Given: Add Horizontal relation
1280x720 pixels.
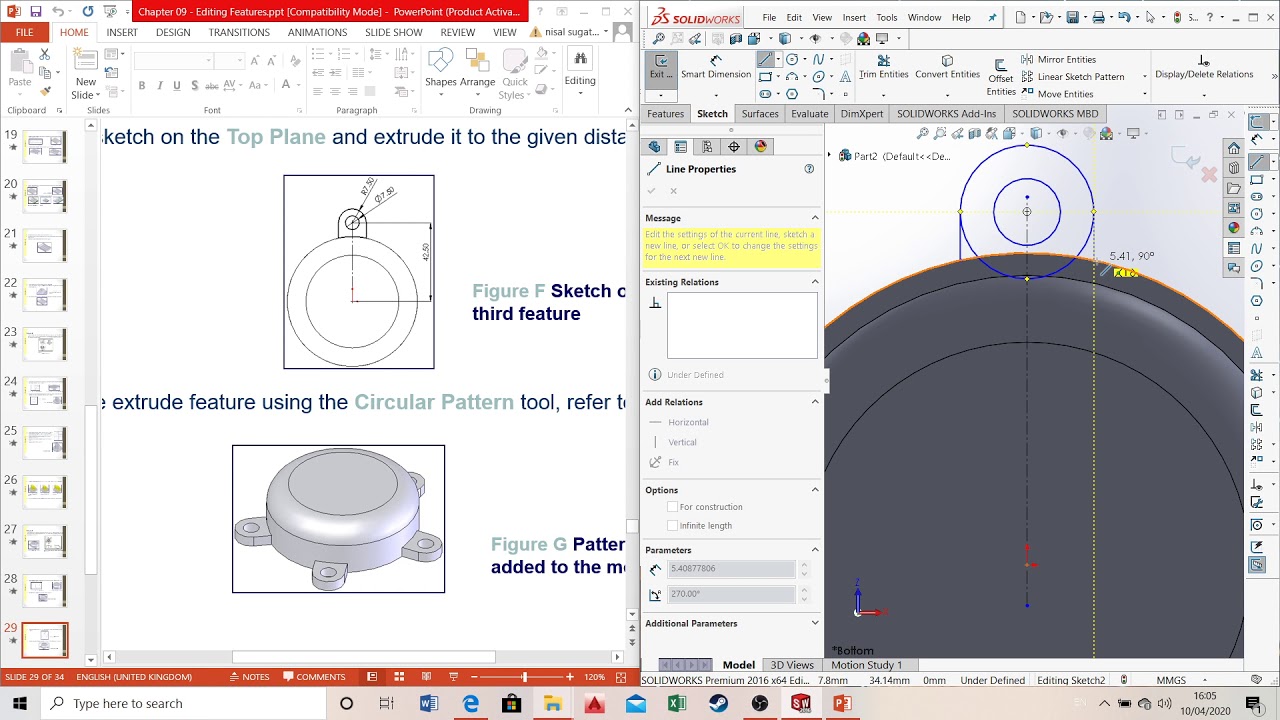Looking at the screenshot, I should coord(679,423).
